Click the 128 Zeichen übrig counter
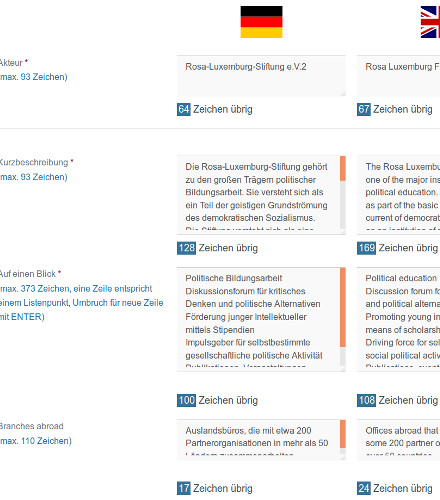The width and height of the screenshot is (440, 500). [x=186, y=248]
